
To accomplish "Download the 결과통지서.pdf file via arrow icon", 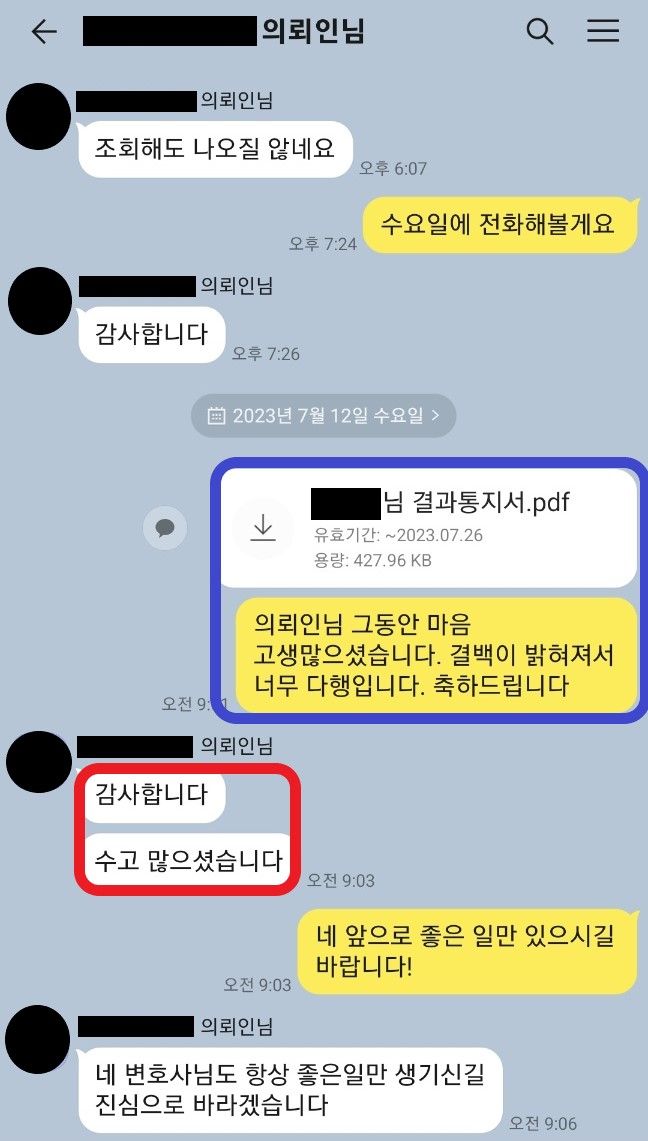I will (263, 529).
